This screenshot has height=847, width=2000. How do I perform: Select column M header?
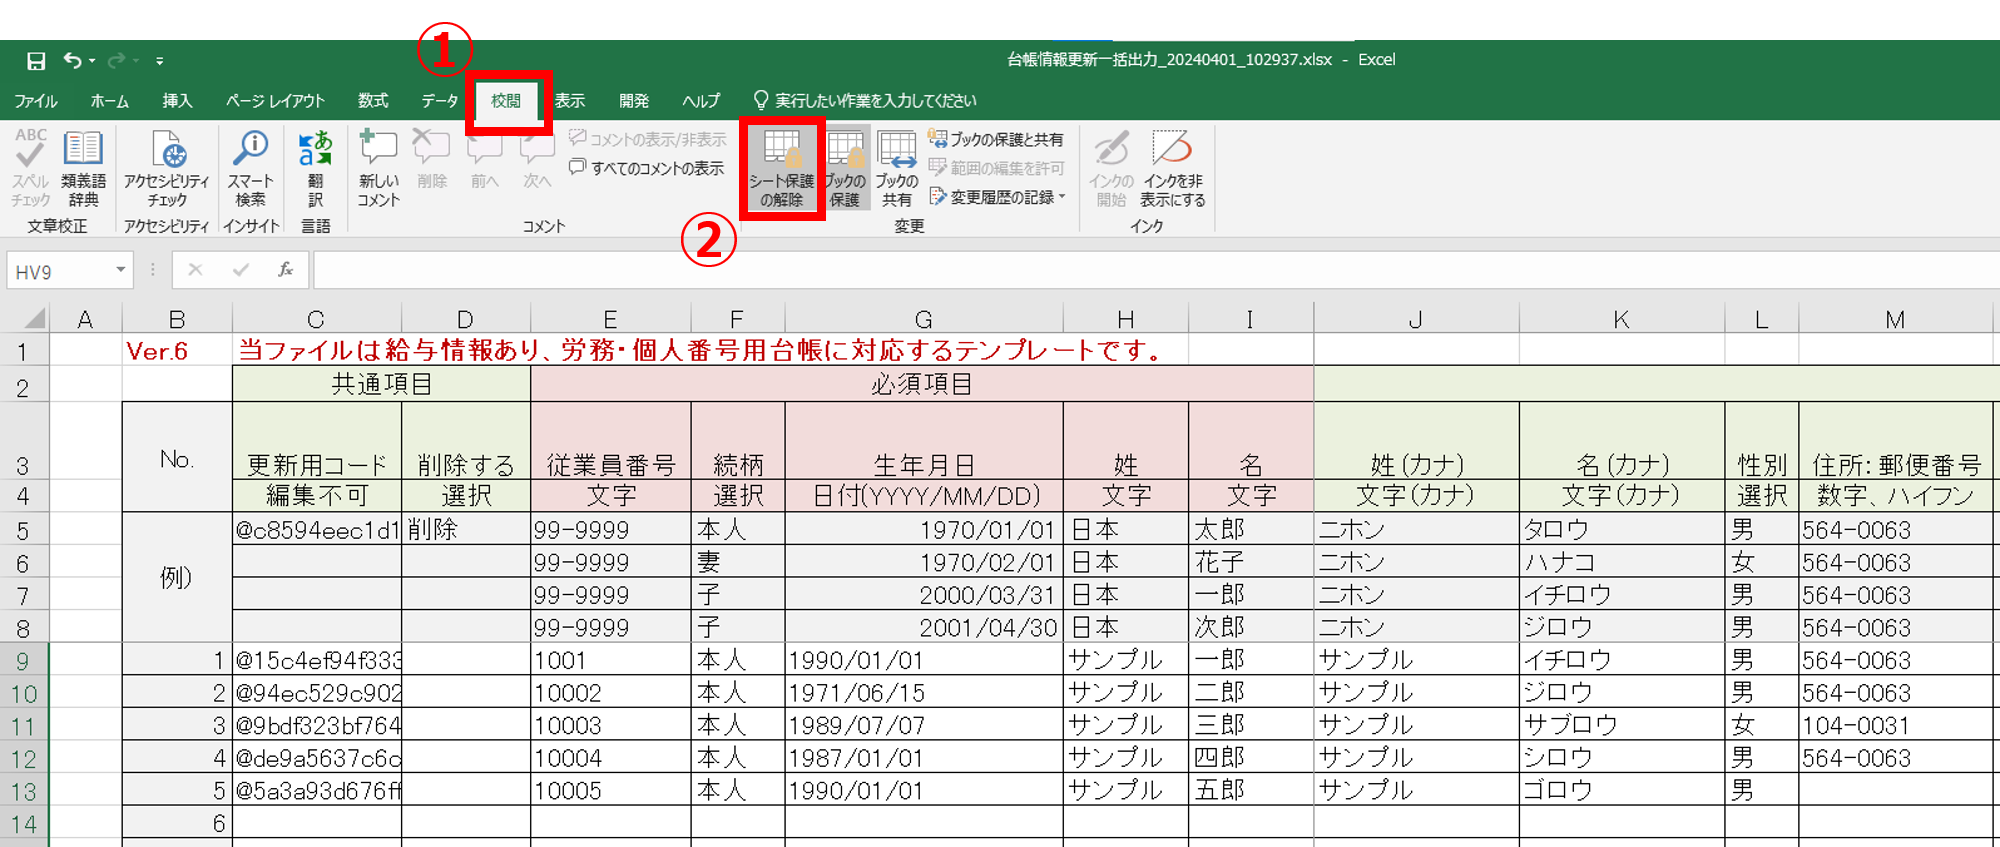[x=1895, y=319]
